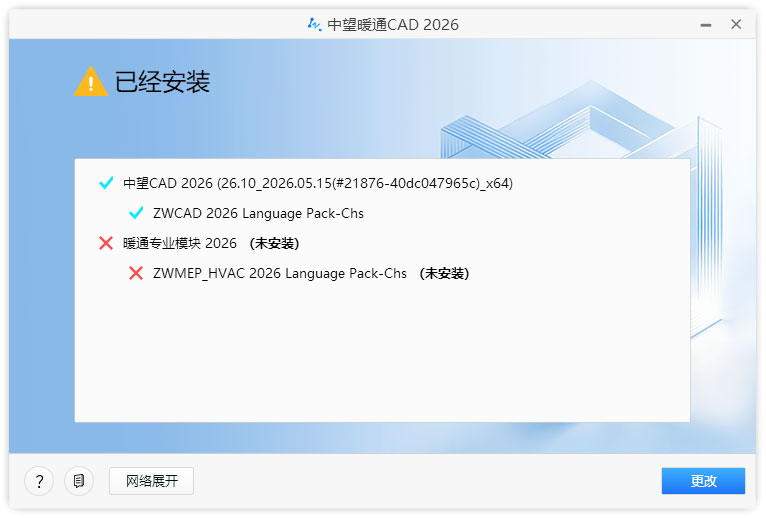This screenshot has height=518, width=766.
Task: Select the 中望CAD 2026 version entry
Action: (318, 183)
